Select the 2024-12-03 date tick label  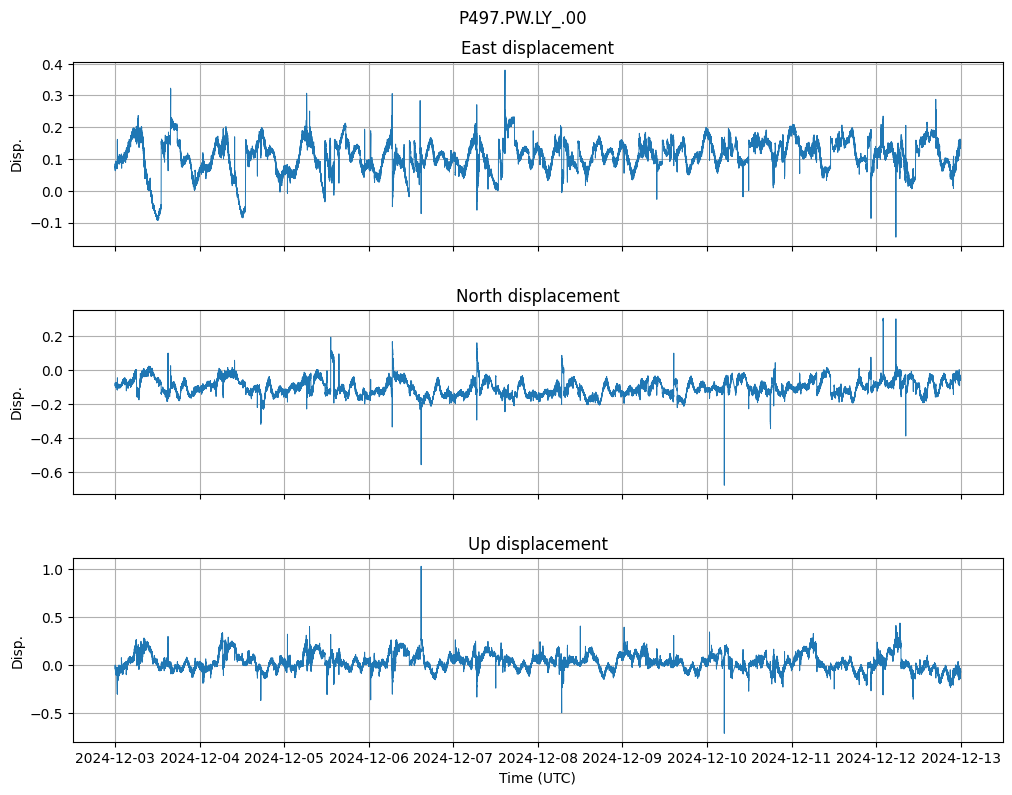point(115,759)
